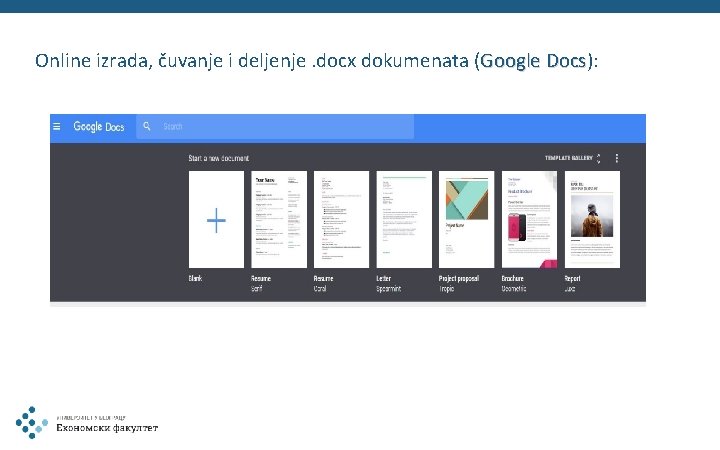Click the 'Start a new document' heading
This screenshot has width=720, height=450.
pyautogui.click(x=219, y=158)
